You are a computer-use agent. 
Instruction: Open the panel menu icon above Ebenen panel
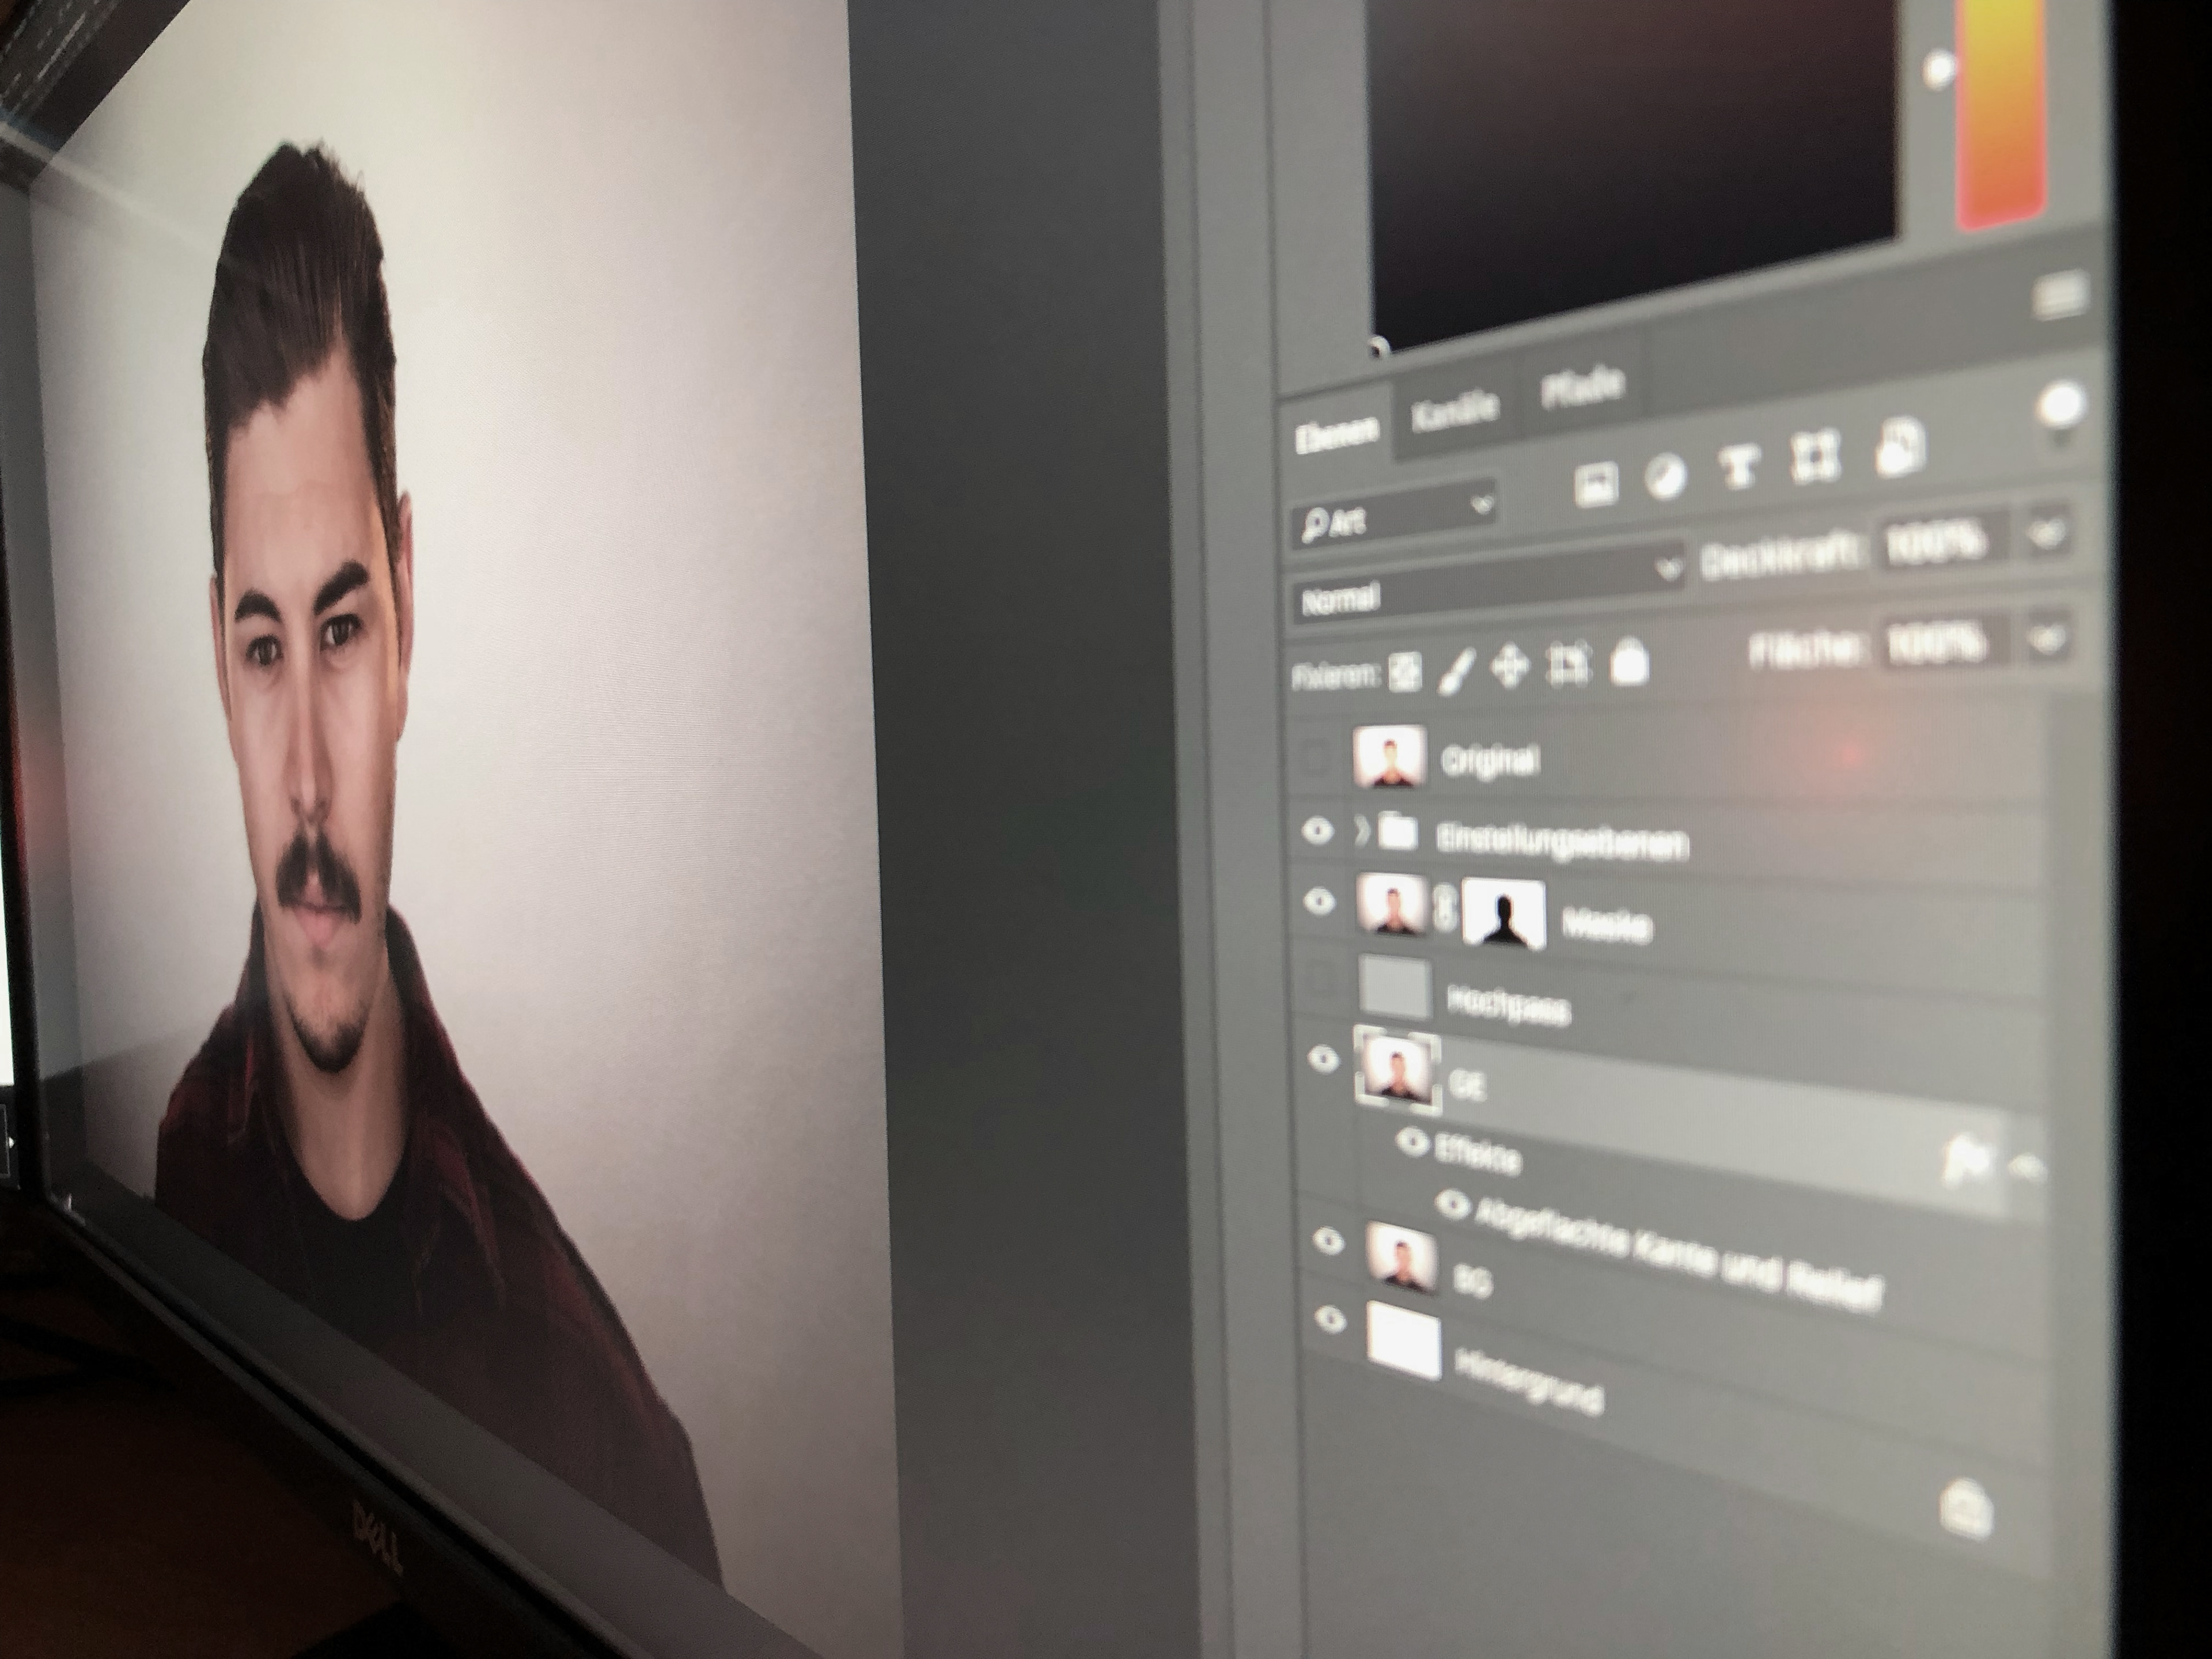coord(2060,297)
